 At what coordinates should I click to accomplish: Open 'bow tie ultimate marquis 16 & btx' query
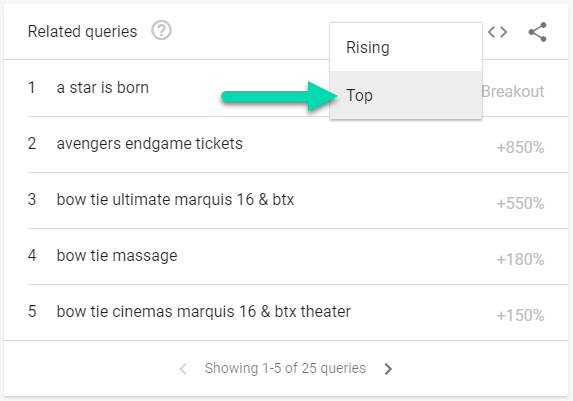click(x=175, y=200)
